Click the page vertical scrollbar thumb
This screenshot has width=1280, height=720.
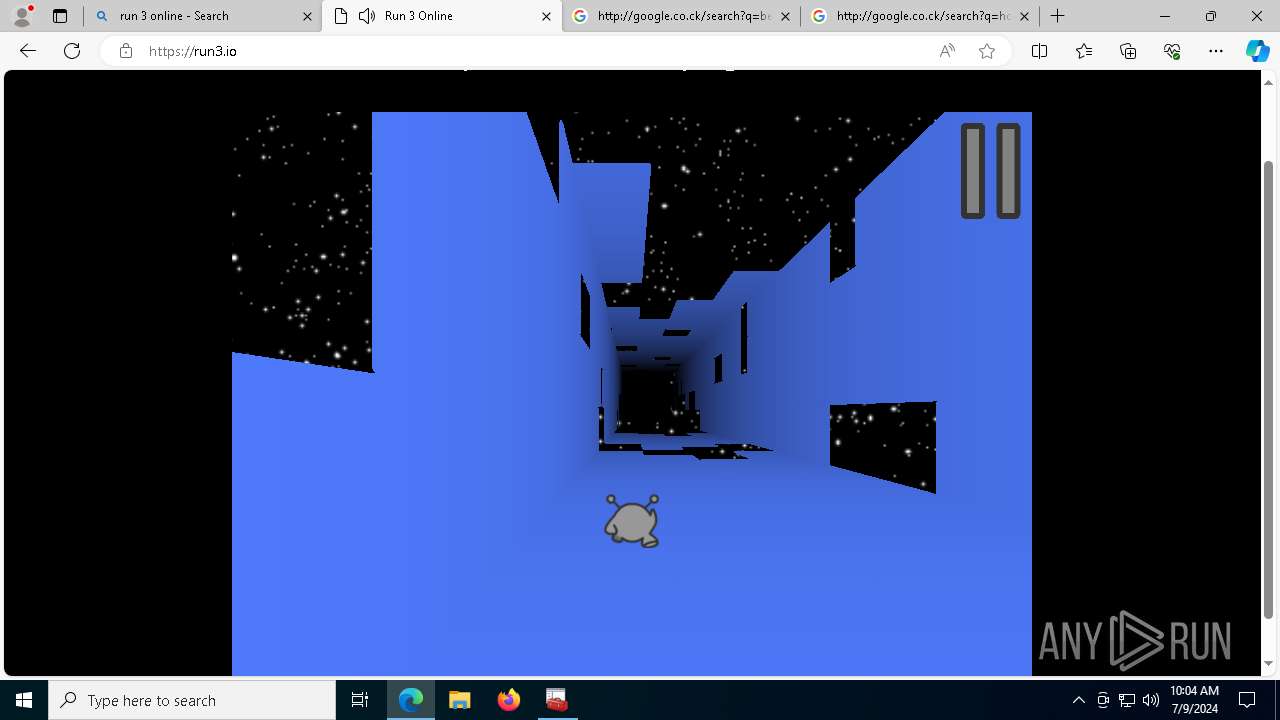click(x=1269, y=390)
